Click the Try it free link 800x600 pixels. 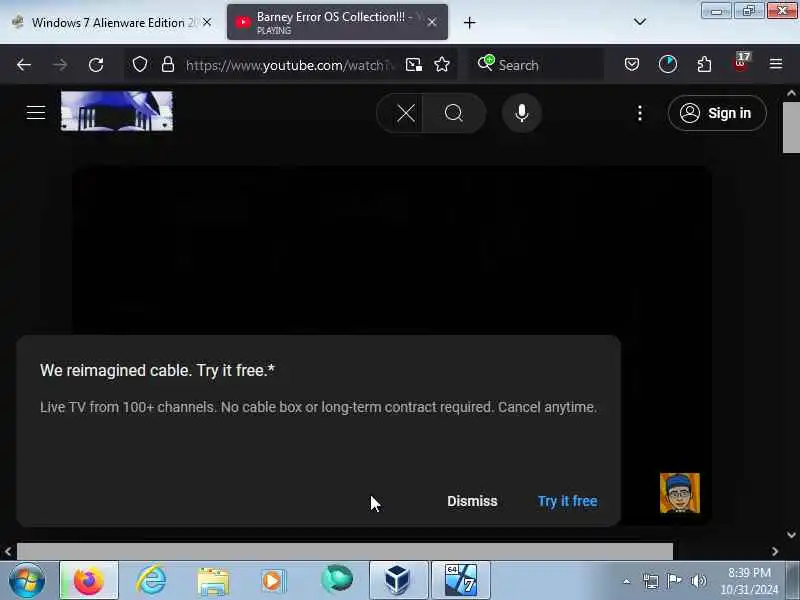click(567, 501)
